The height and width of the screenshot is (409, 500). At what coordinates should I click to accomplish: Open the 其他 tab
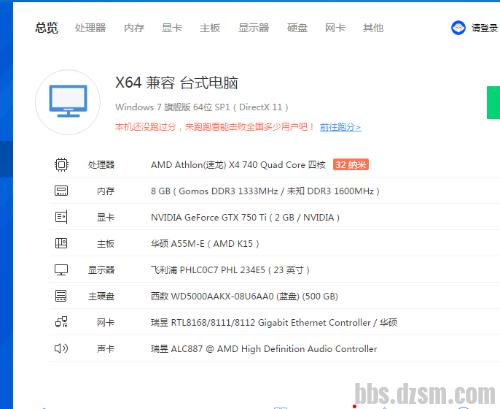click(x=373, y=28)
